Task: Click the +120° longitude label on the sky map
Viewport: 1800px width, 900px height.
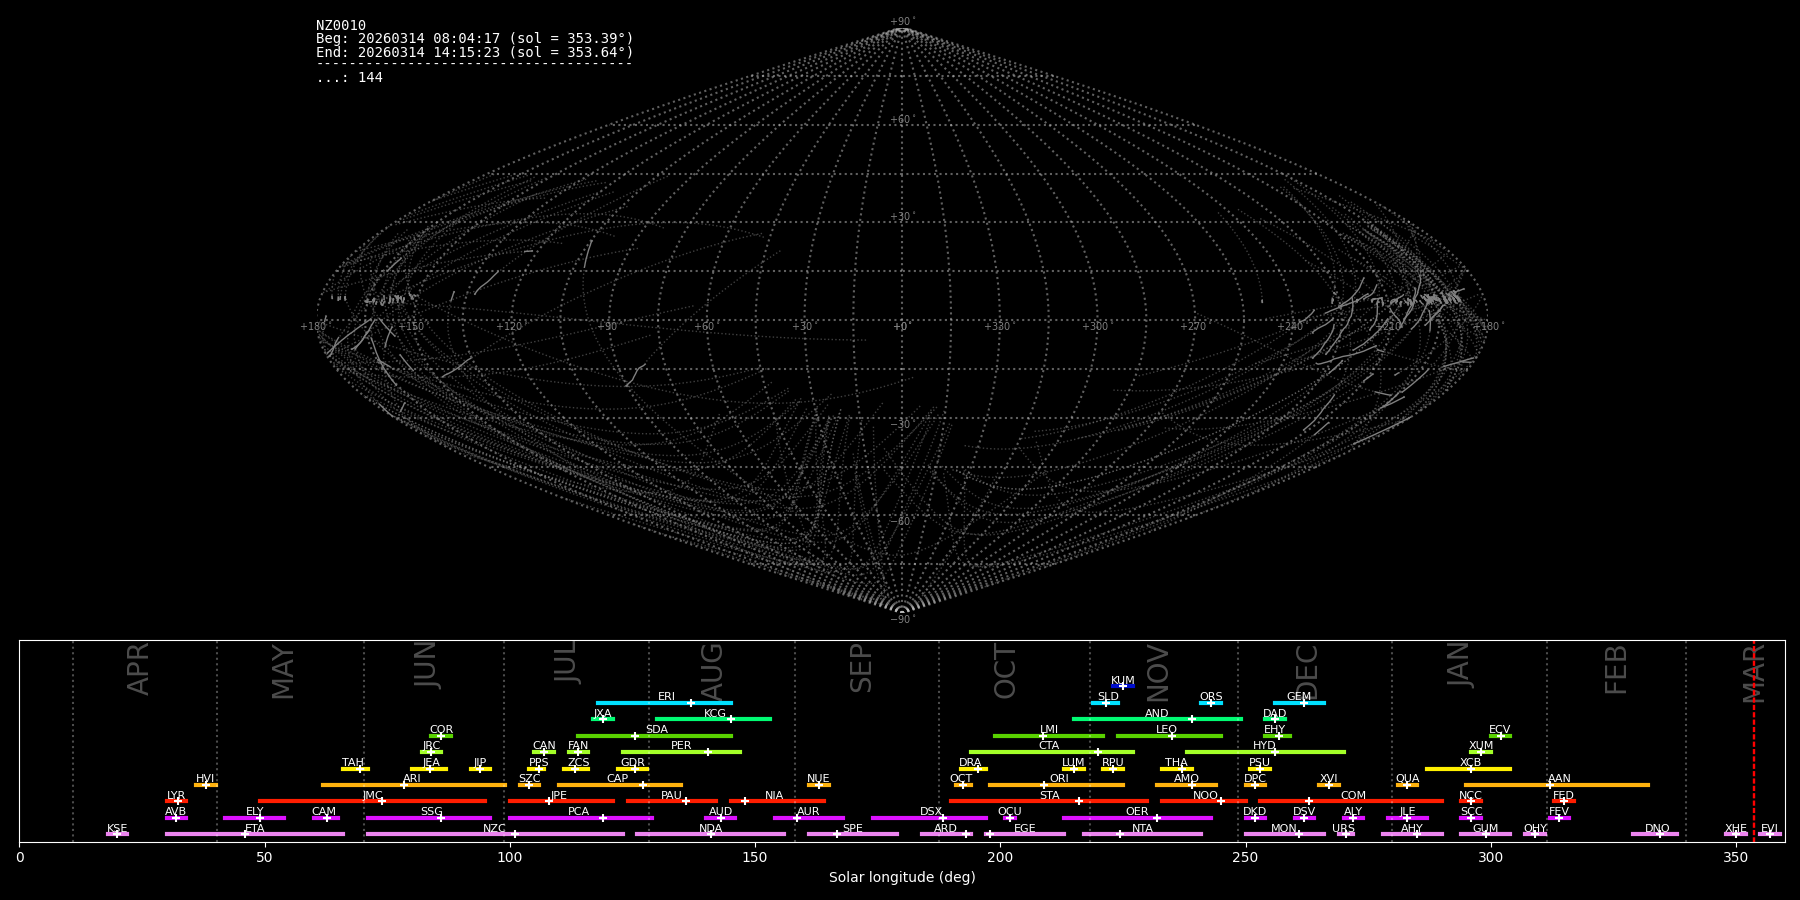Action: pyautogui.click(x=509, y=326)
